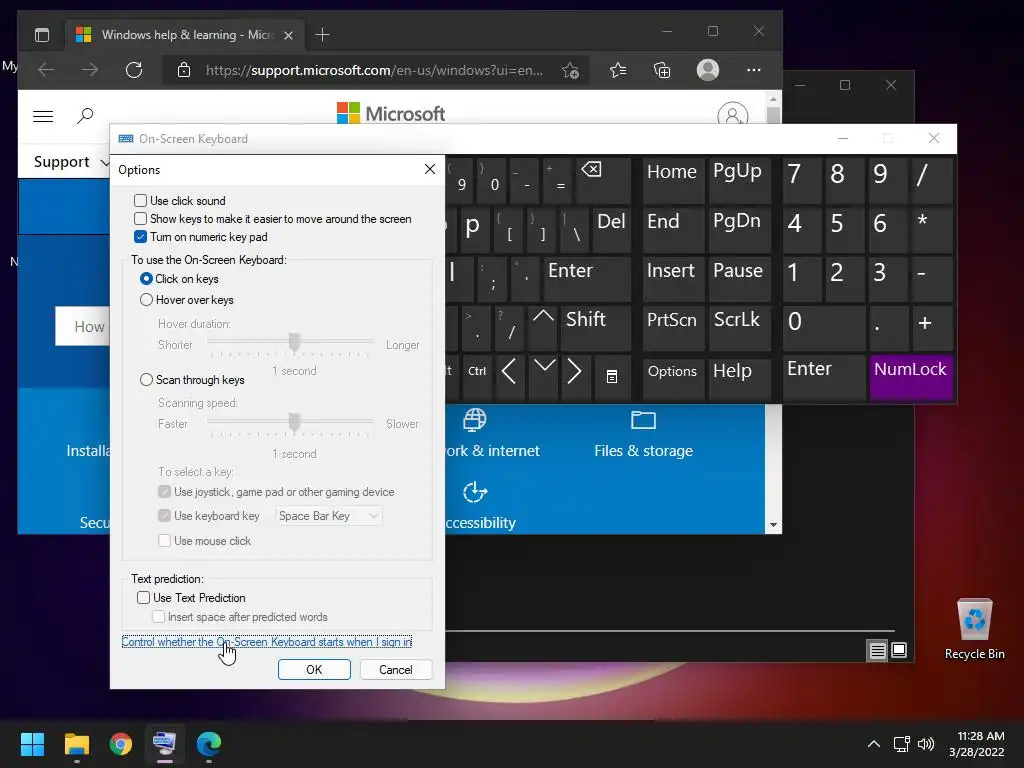Expand the Support dropdown on Microsoft page
This screenshot has width=1024, height=768.
pos(71,162)
